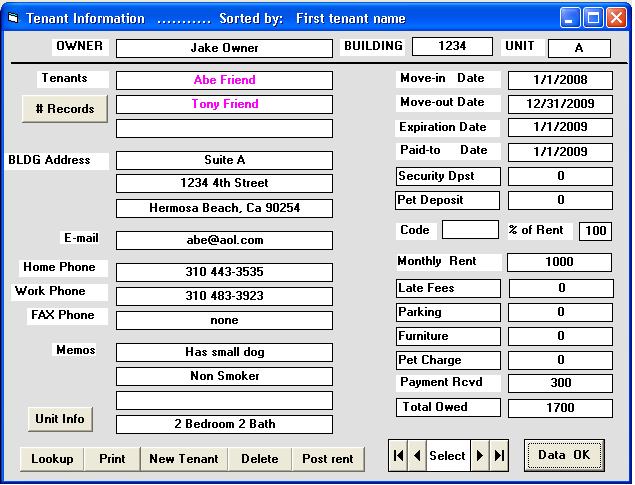Click the Tenant Information title bar icon
635x485 pixels.
(13, 18)
